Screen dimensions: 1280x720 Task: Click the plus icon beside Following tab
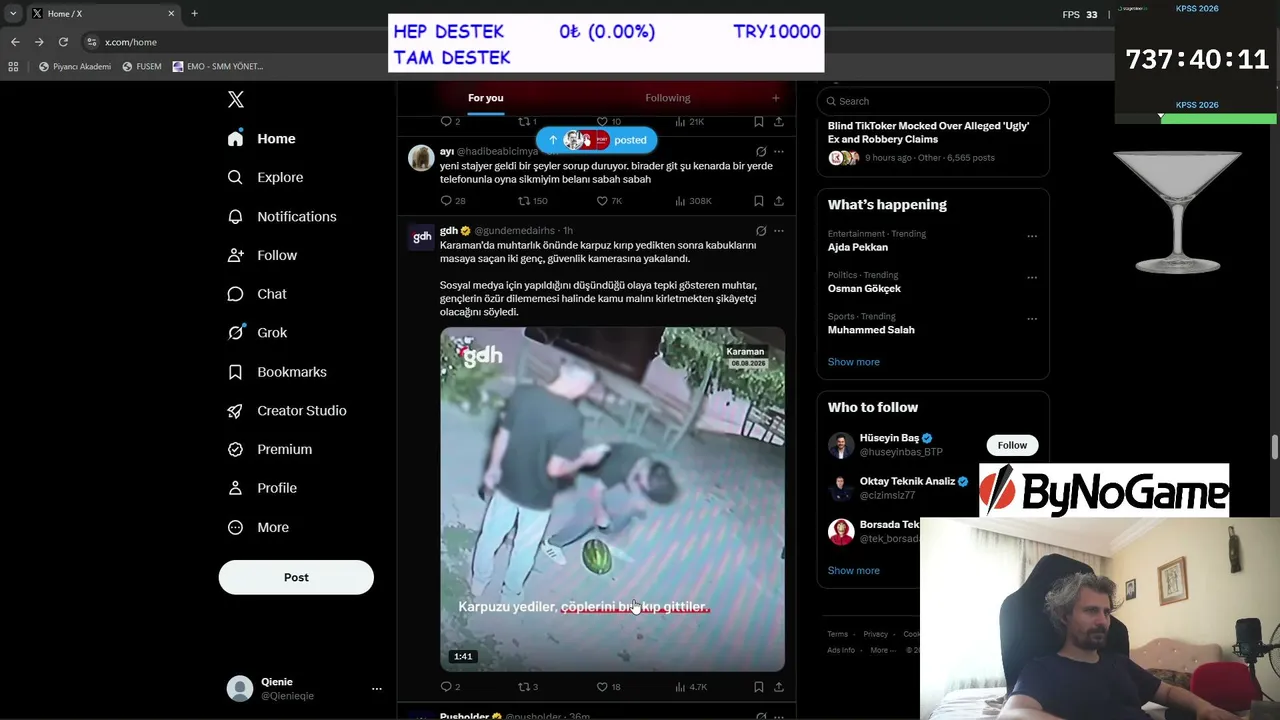point(776,98)
